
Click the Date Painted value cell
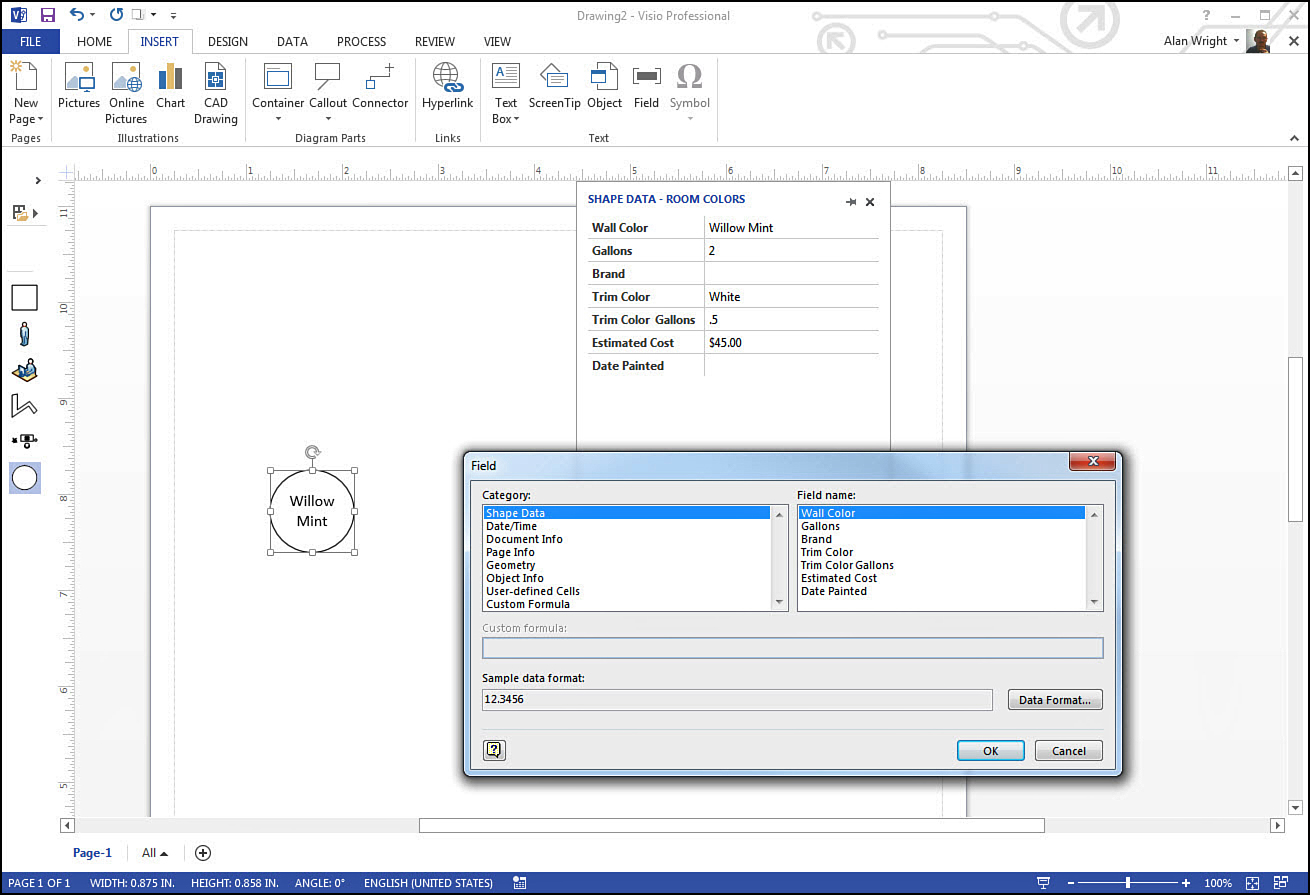click(x=792, y=366)
